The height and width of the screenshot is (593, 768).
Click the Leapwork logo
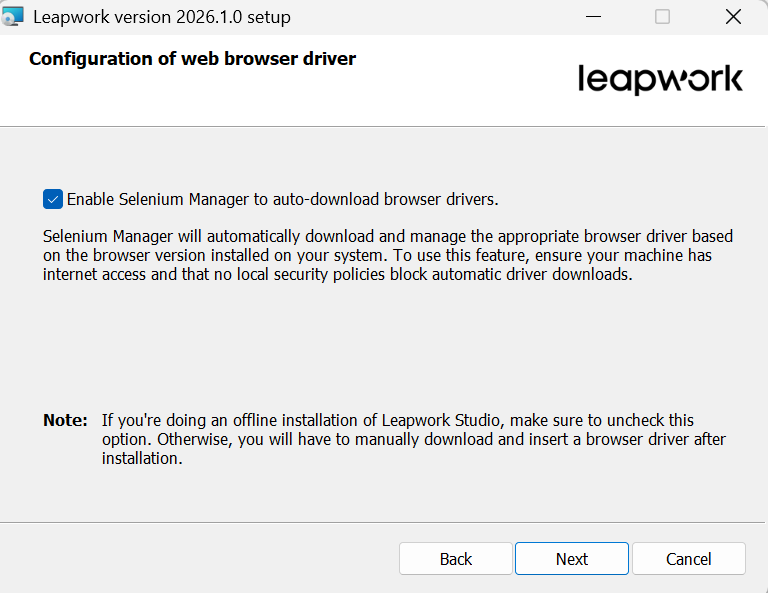pyautogui.click(x=660, y=79)
